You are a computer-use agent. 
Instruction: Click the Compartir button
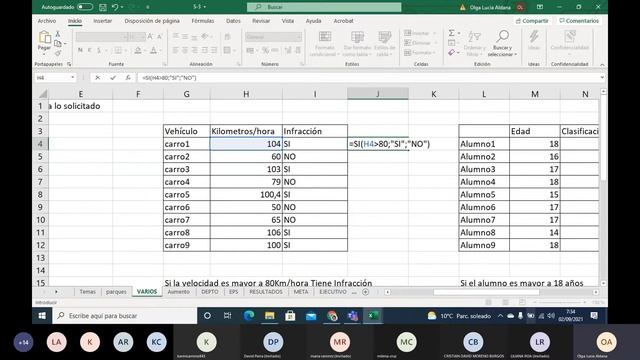click(532, 21)
